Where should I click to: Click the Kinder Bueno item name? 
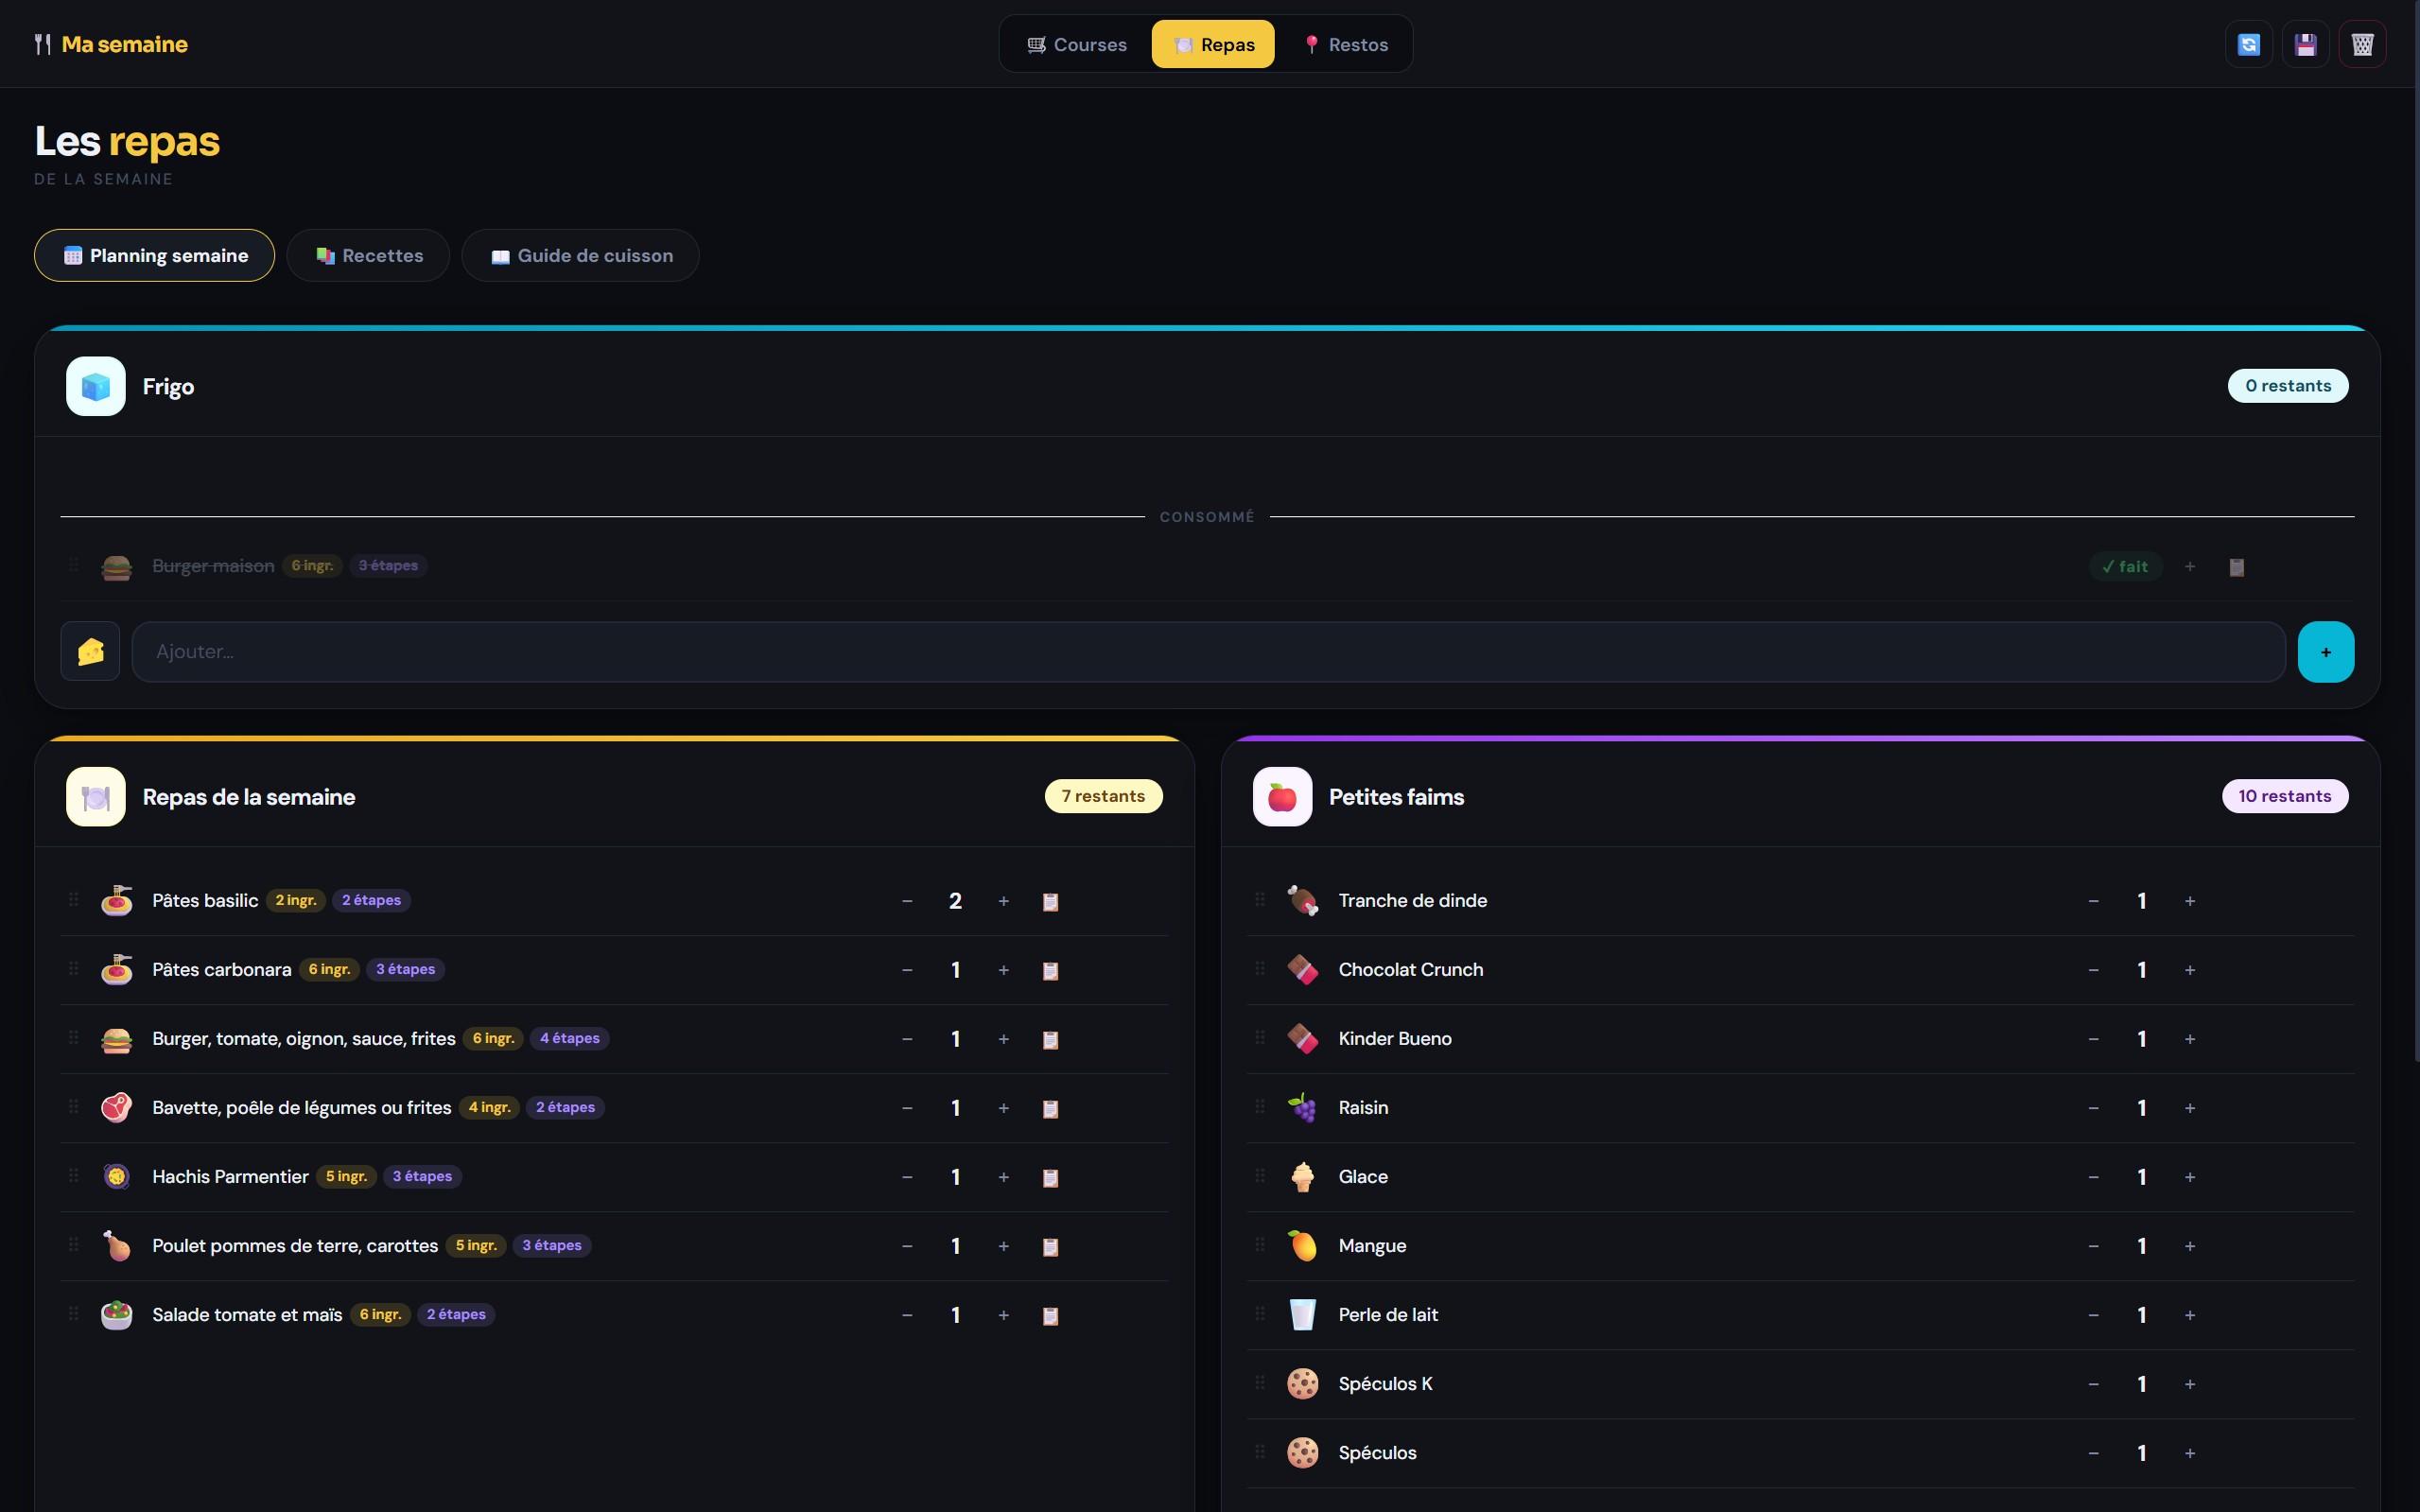[x=1395, y=1039]
